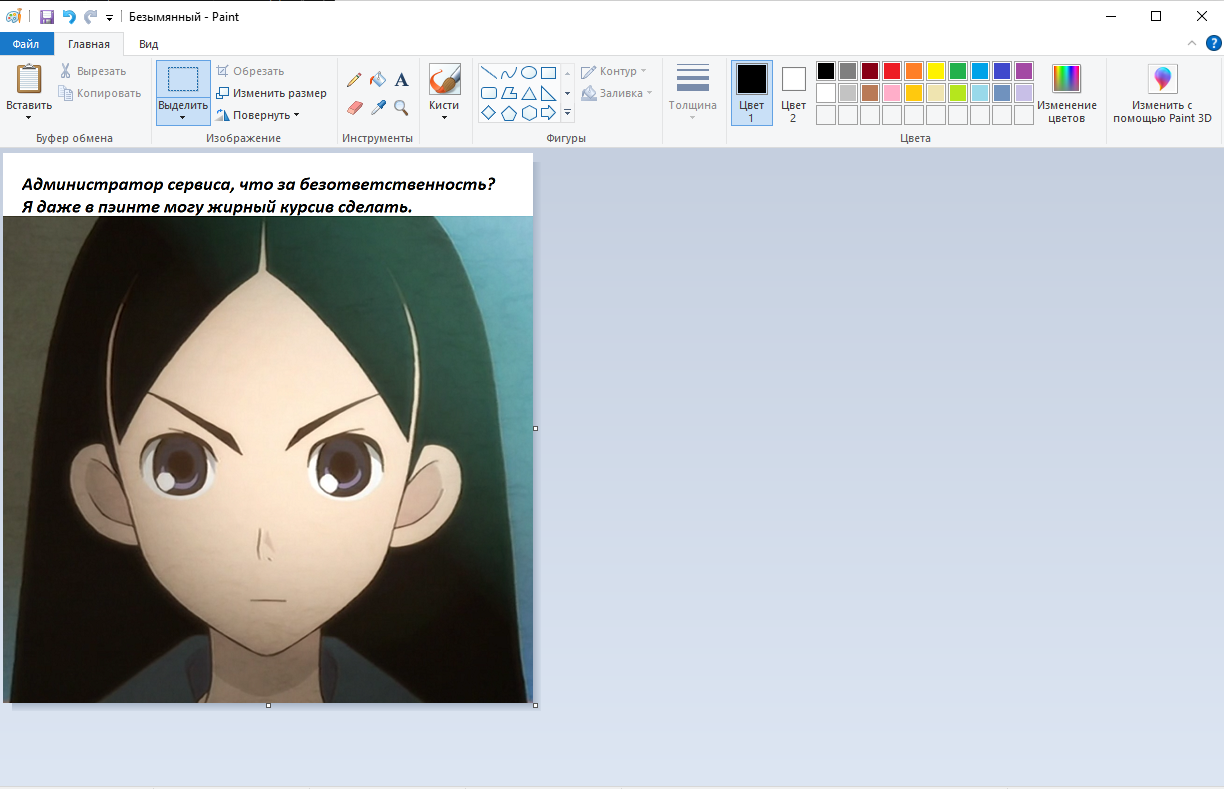Choose the Rectangle shape
The image size is (1224, 789).
pos(548,72)
